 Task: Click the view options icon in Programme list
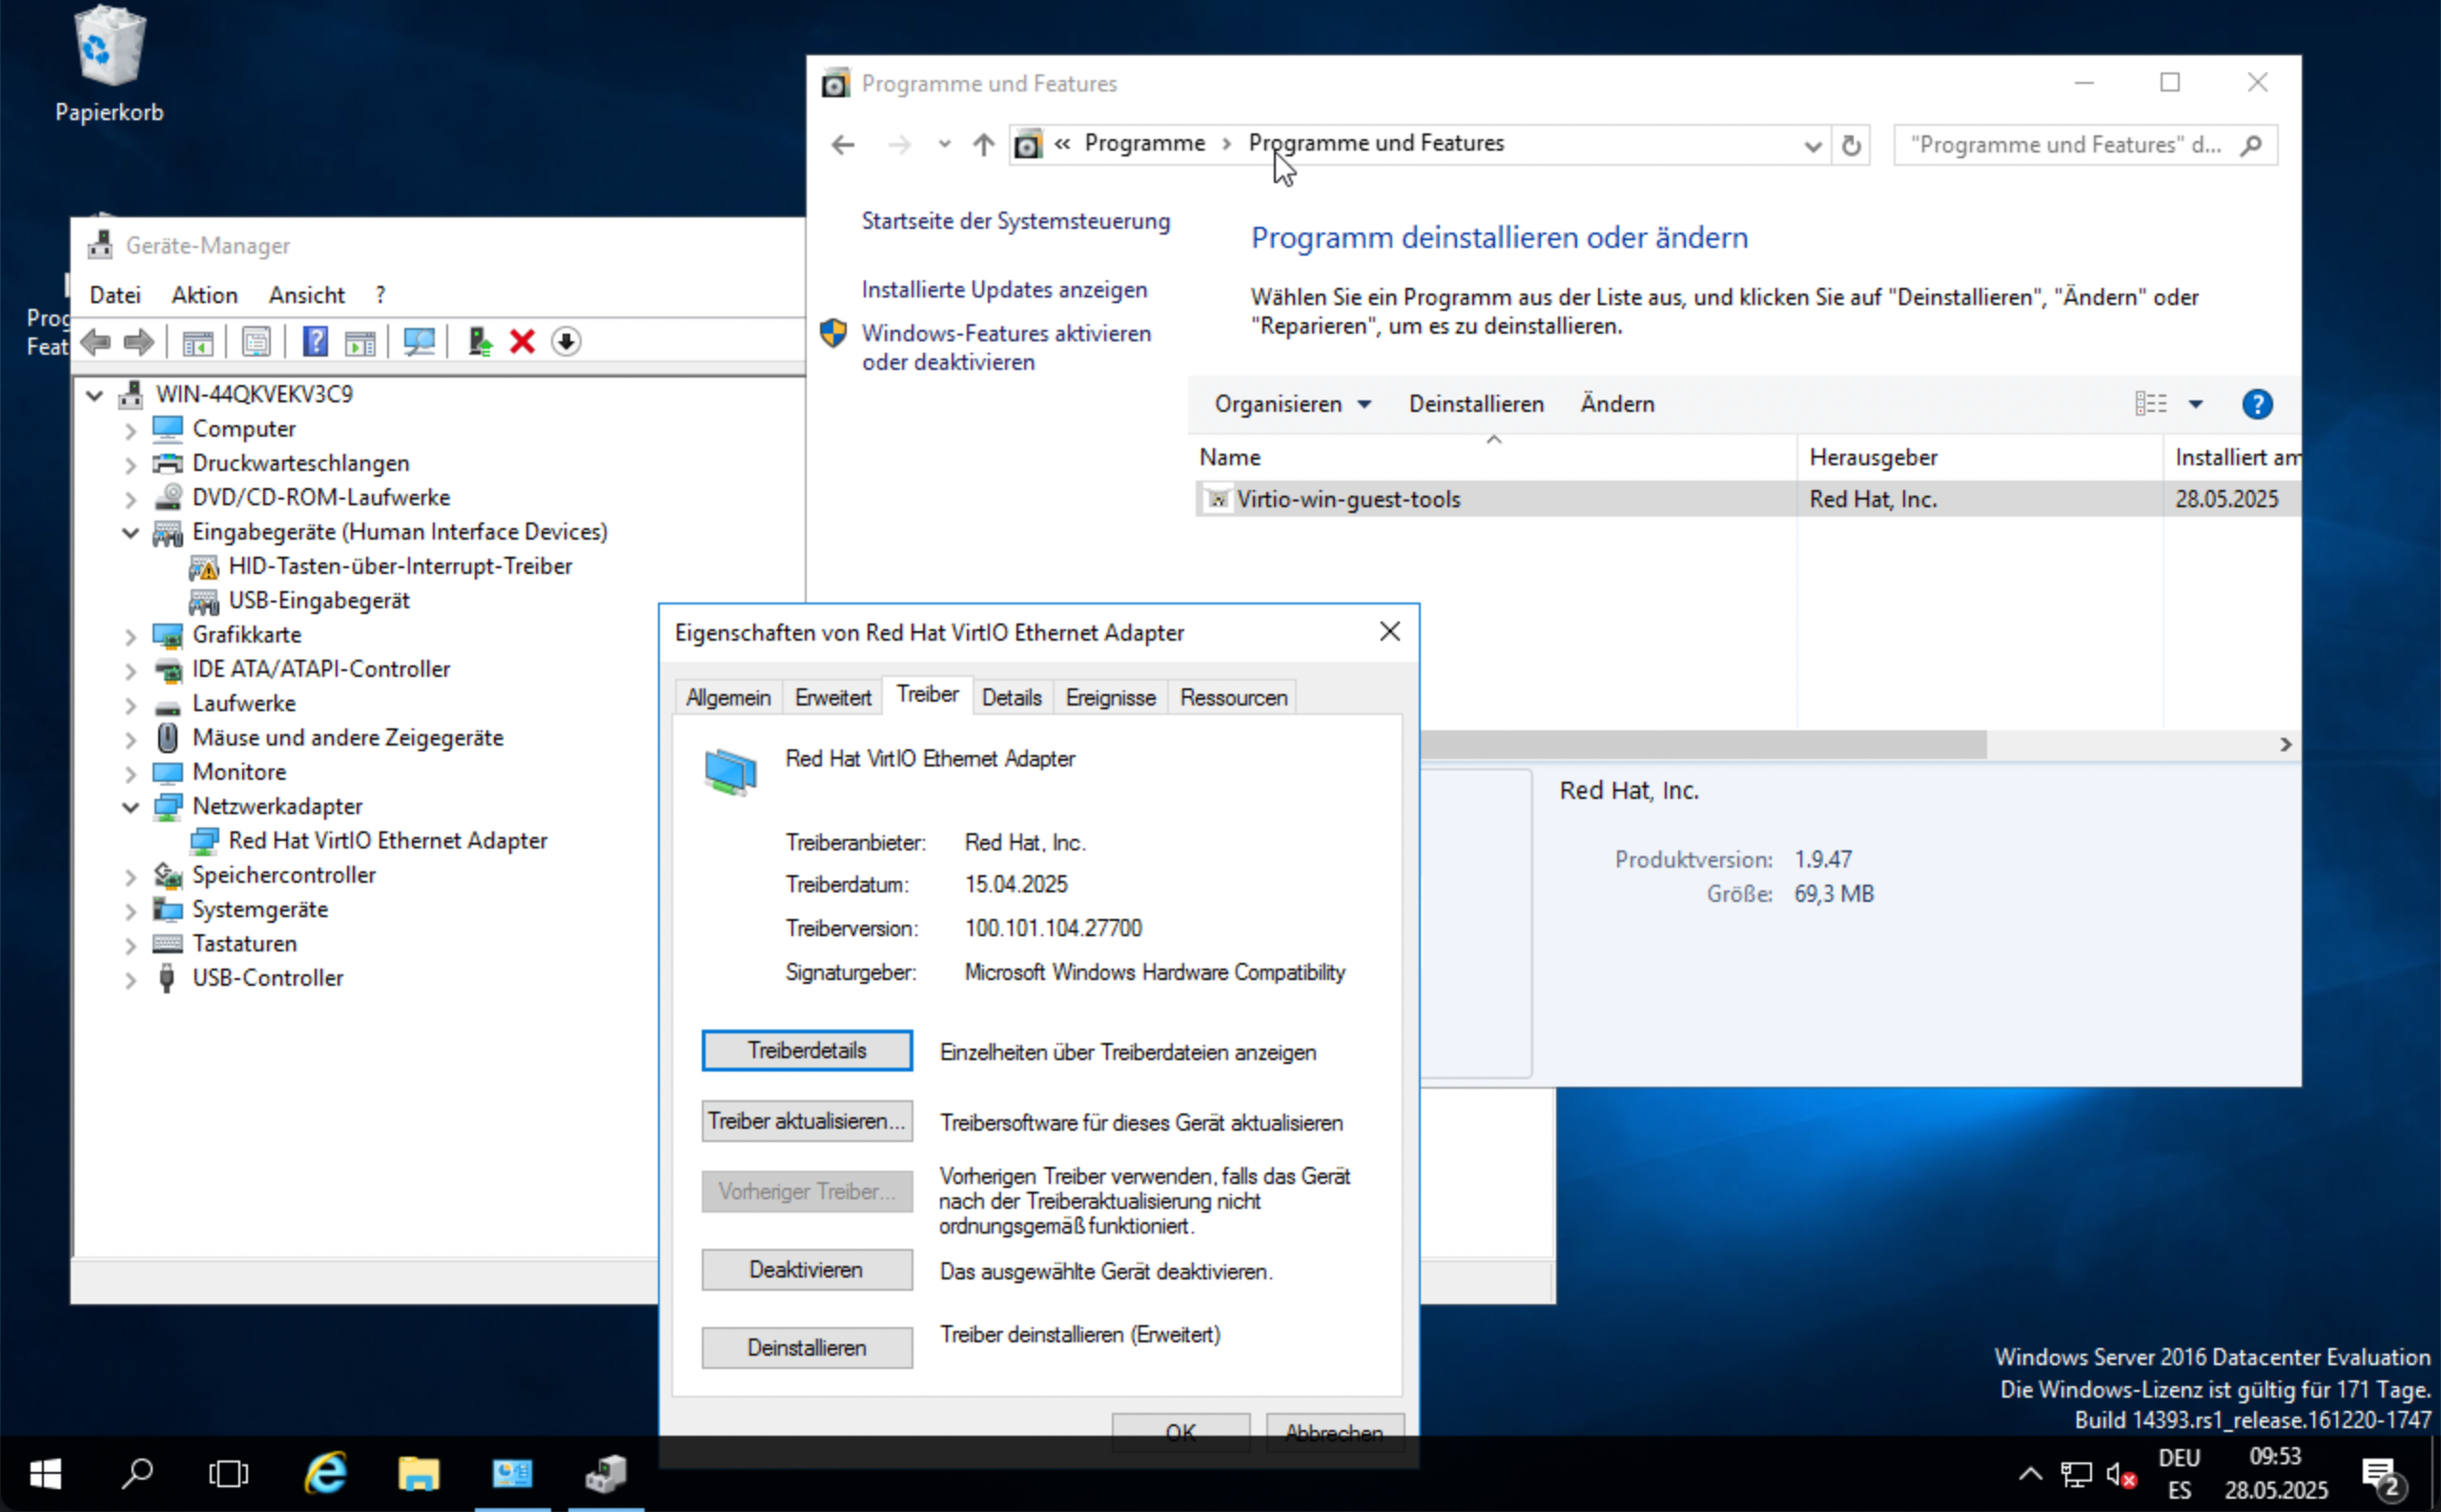point(2150,404)
